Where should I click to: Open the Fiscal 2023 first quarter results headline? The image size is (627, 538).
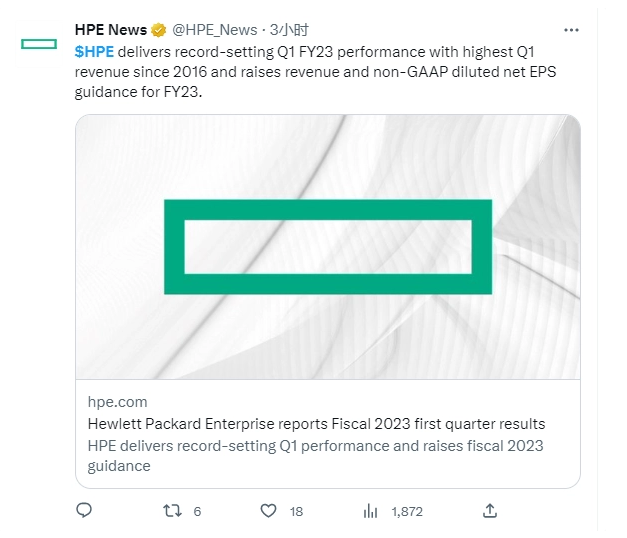(x=316, y=424)
